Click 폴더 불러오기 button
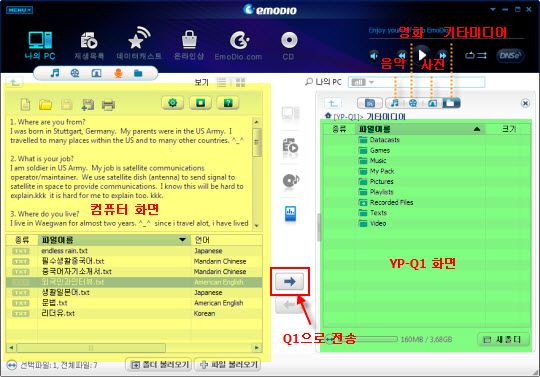The image size is (540, 377). 160,364
